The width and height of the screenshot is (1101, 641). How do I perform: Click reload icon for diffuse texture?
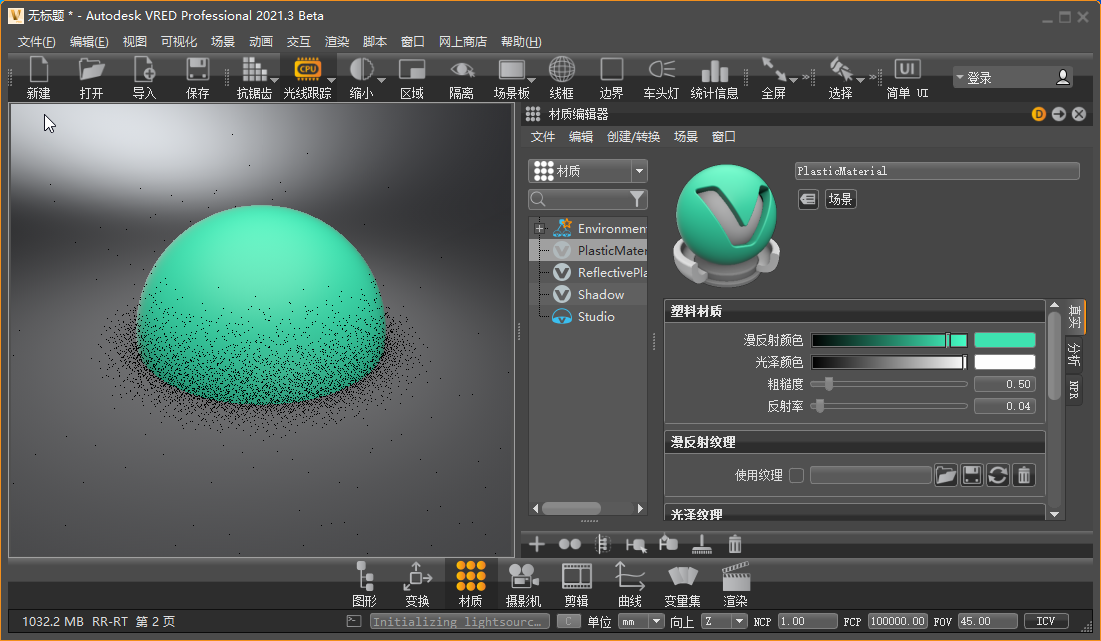coord(998,475)
